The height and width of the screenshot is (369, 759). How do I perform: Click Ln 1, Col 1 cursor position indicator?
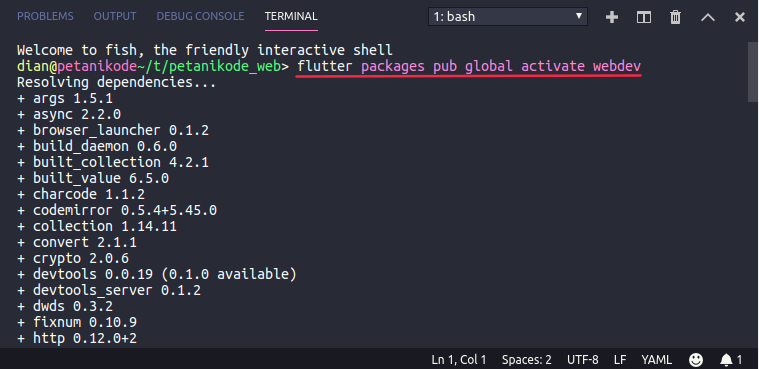459,360
